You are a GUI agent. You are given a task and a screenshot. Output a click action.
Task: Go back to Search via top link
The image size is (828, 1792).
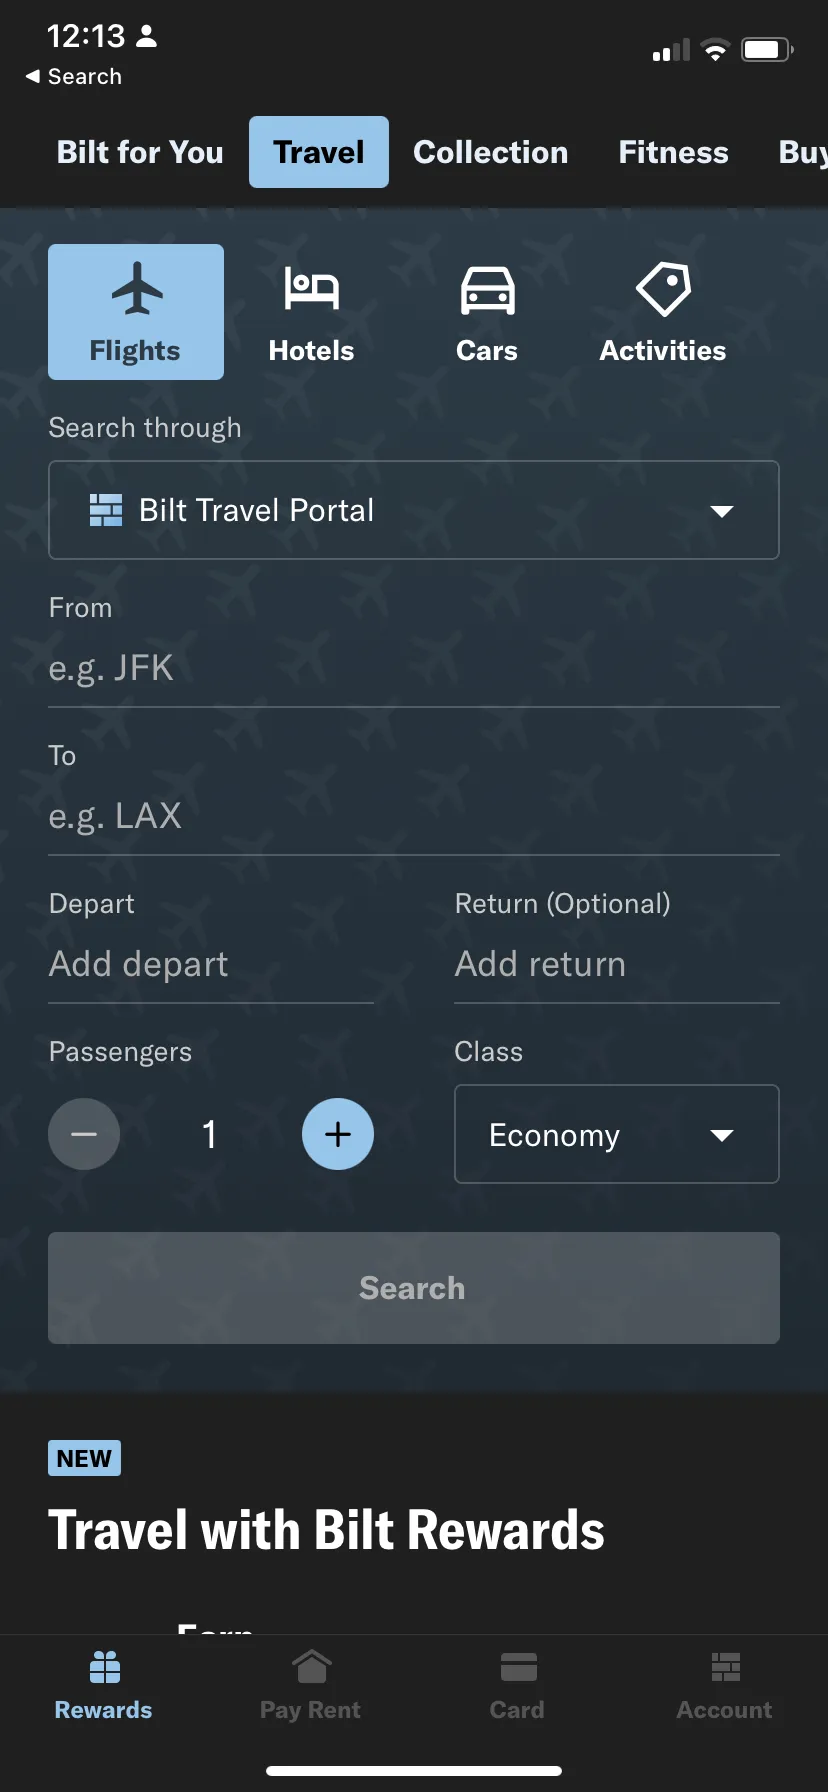click(x=74, y=76)
